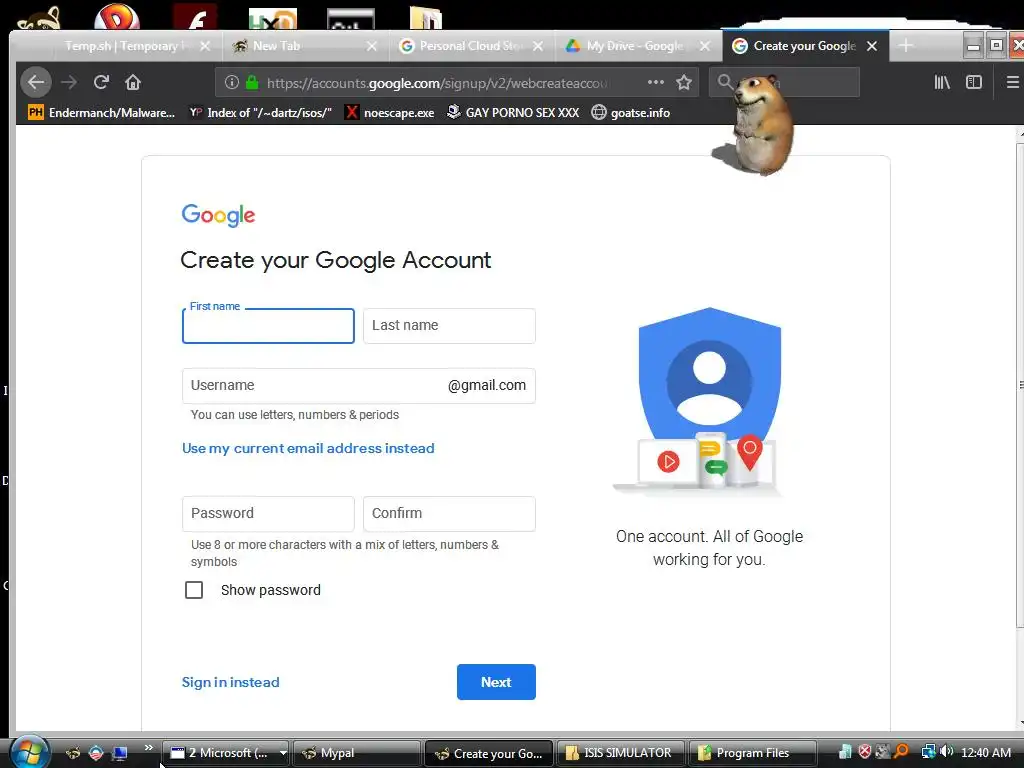The image size is (1024, 768).
Task: Open the browser home page
Action: [133, 82]
